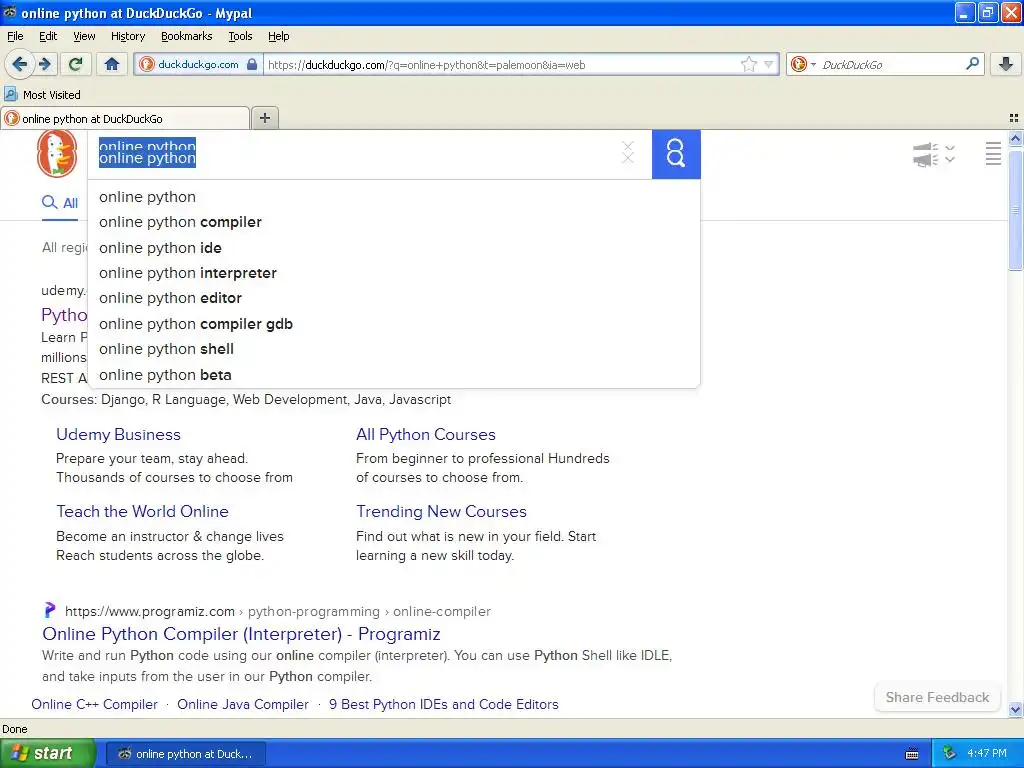Screen dimensions: 1024x768
Task: Click the system tray notification icon
Action: point(949,754)
